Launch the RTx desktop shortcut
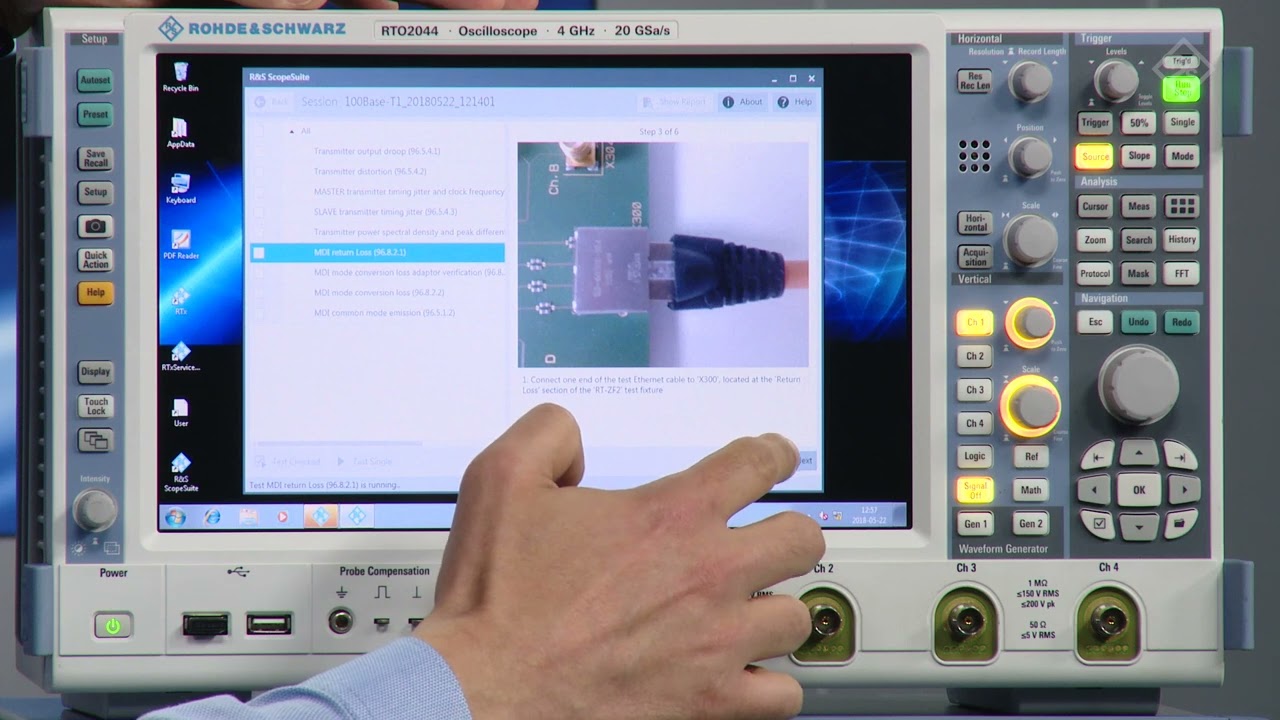Viewport: 1280px width, 720px height. click(x=181, y=301)
